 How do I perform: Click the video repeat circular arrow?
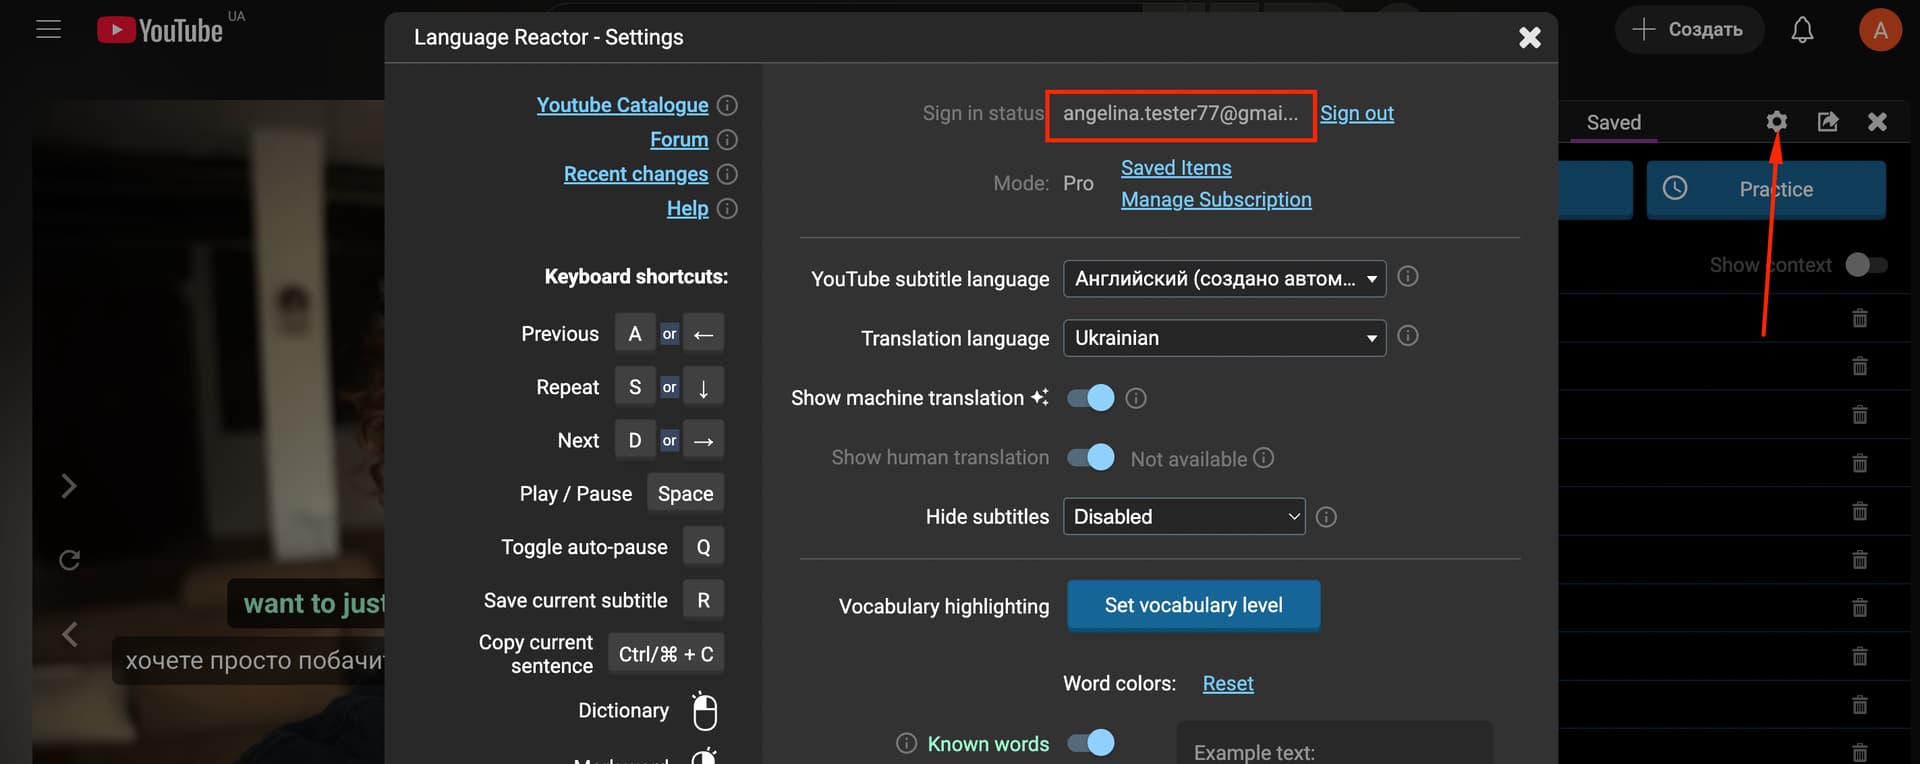[x=69, y=560]
